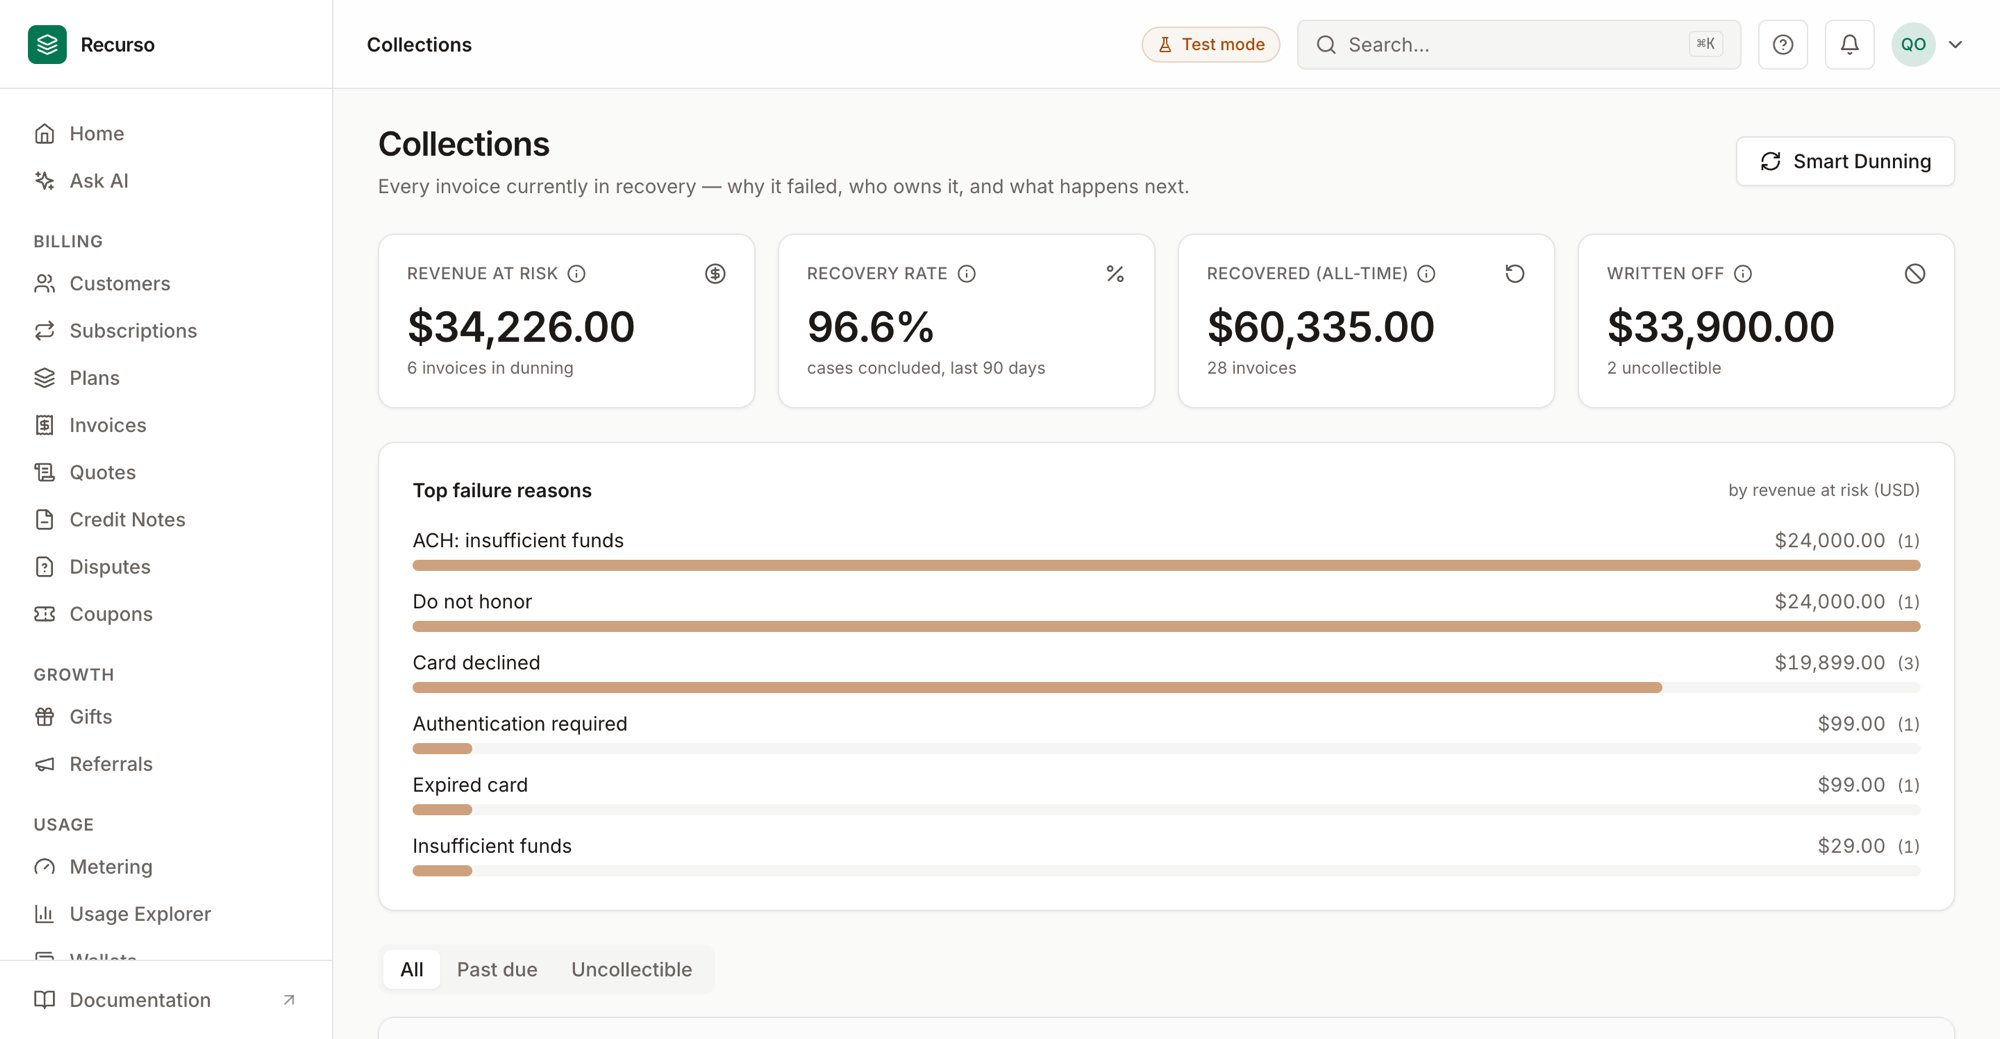
Task: Click the Expired card row label
Action: (x=470, y=784)
